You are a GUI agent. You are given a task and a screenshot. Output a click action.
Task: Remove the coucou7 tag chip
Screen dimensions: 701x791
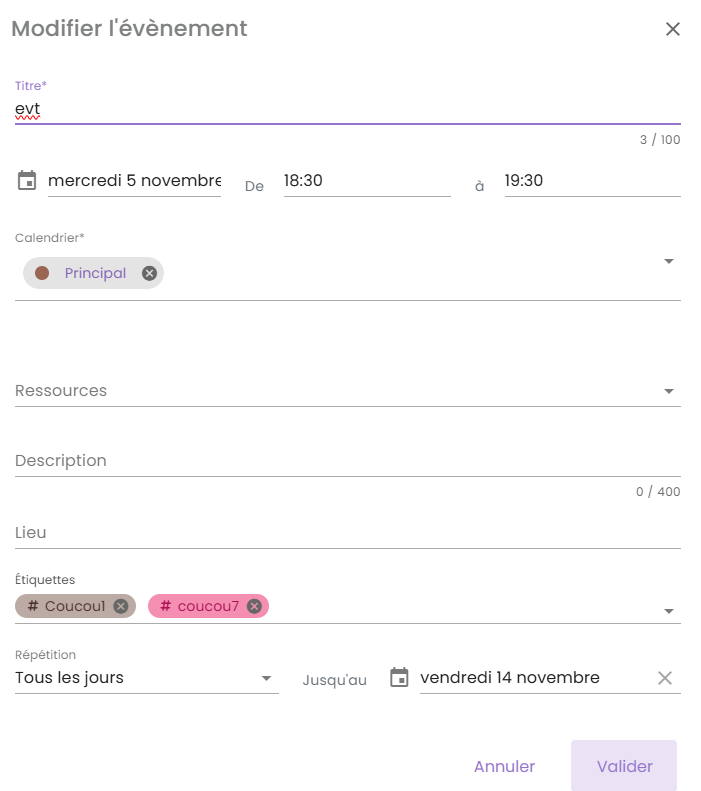pyautogui.click(x=254, y=606)
